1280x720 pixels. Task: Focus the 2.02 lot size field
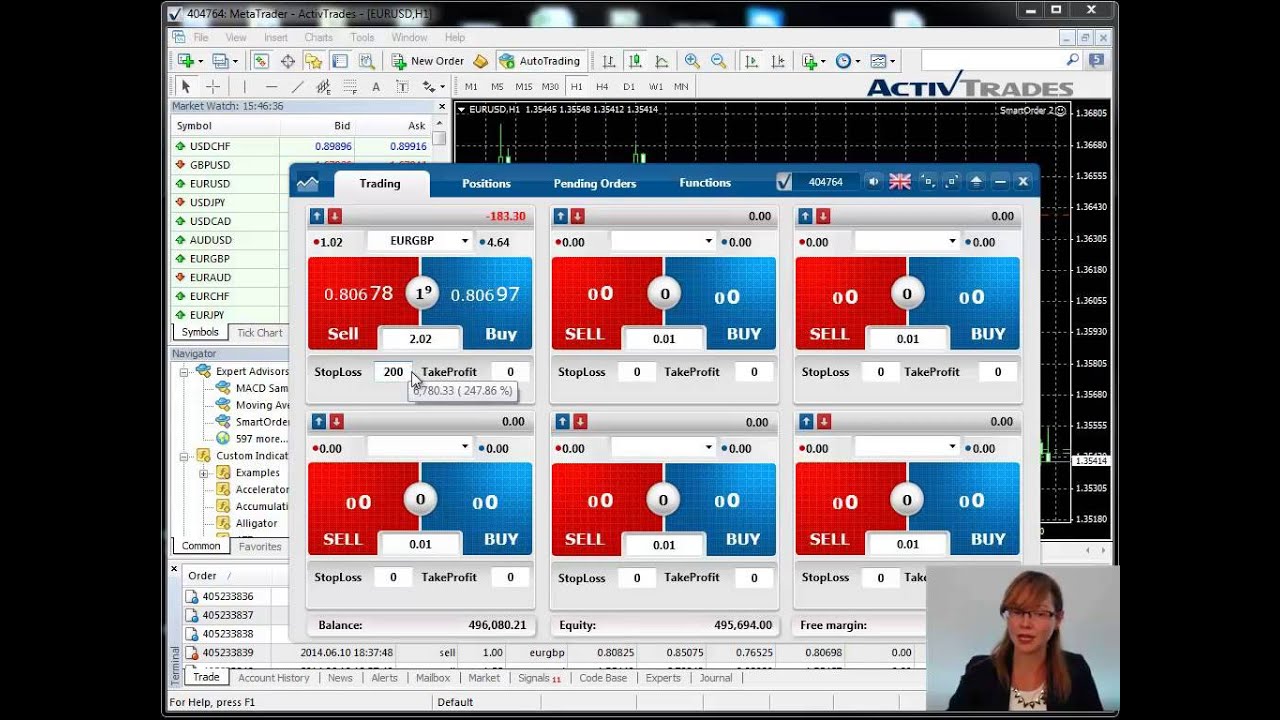(x=420, y=339)
